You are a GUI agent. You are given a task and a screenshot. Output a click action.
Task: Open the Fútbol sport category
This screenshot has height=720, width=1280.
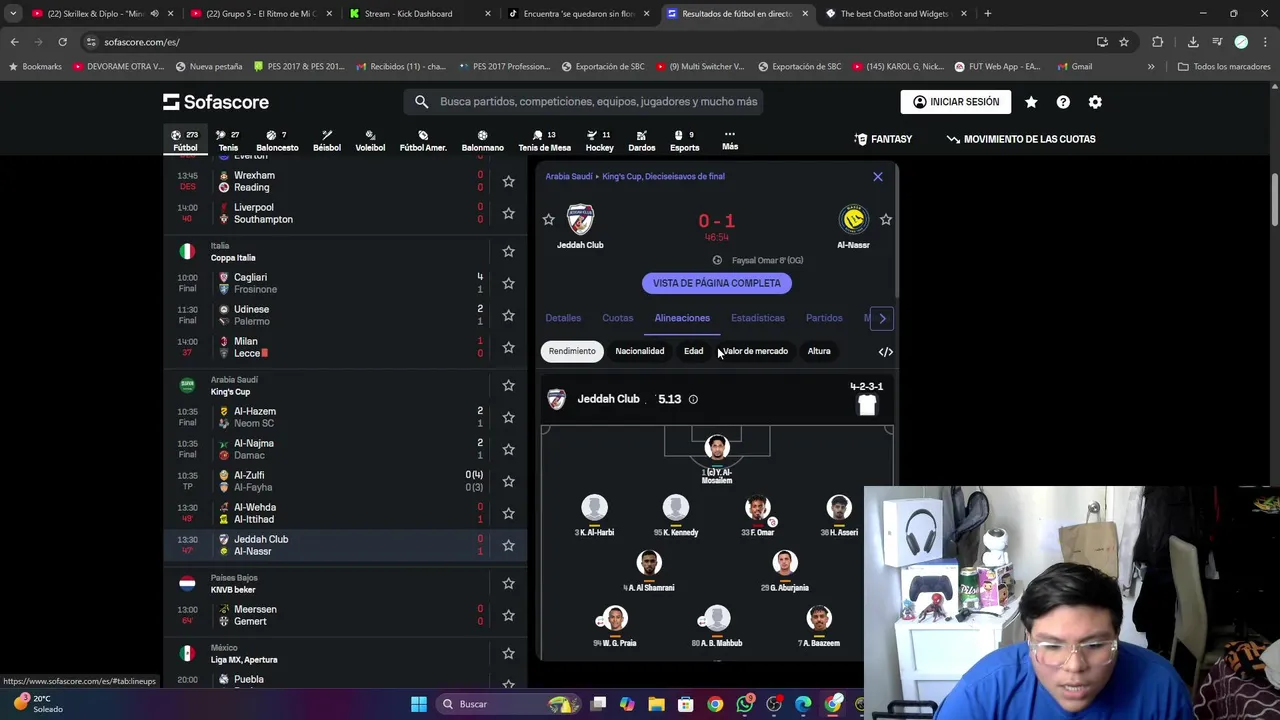pos(185,140)
